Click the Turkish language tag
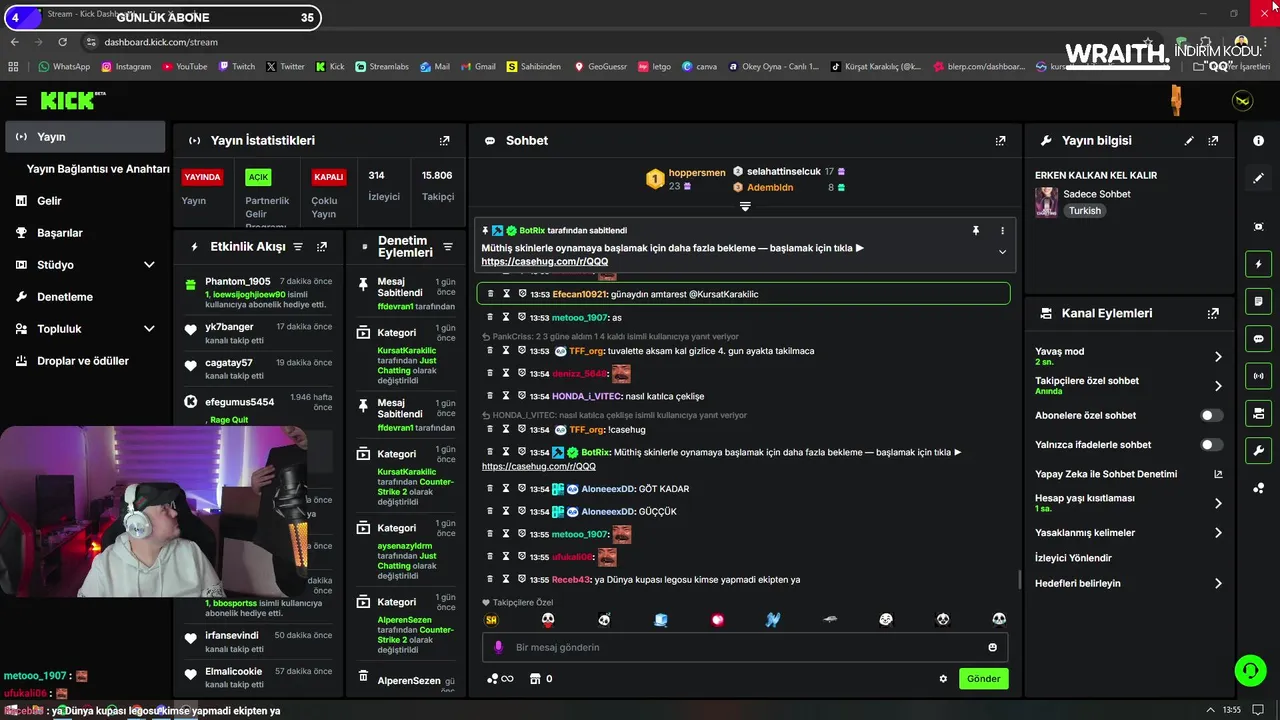The height and width of the screenshot is (720, 1280). click(x=1084, y=211)
